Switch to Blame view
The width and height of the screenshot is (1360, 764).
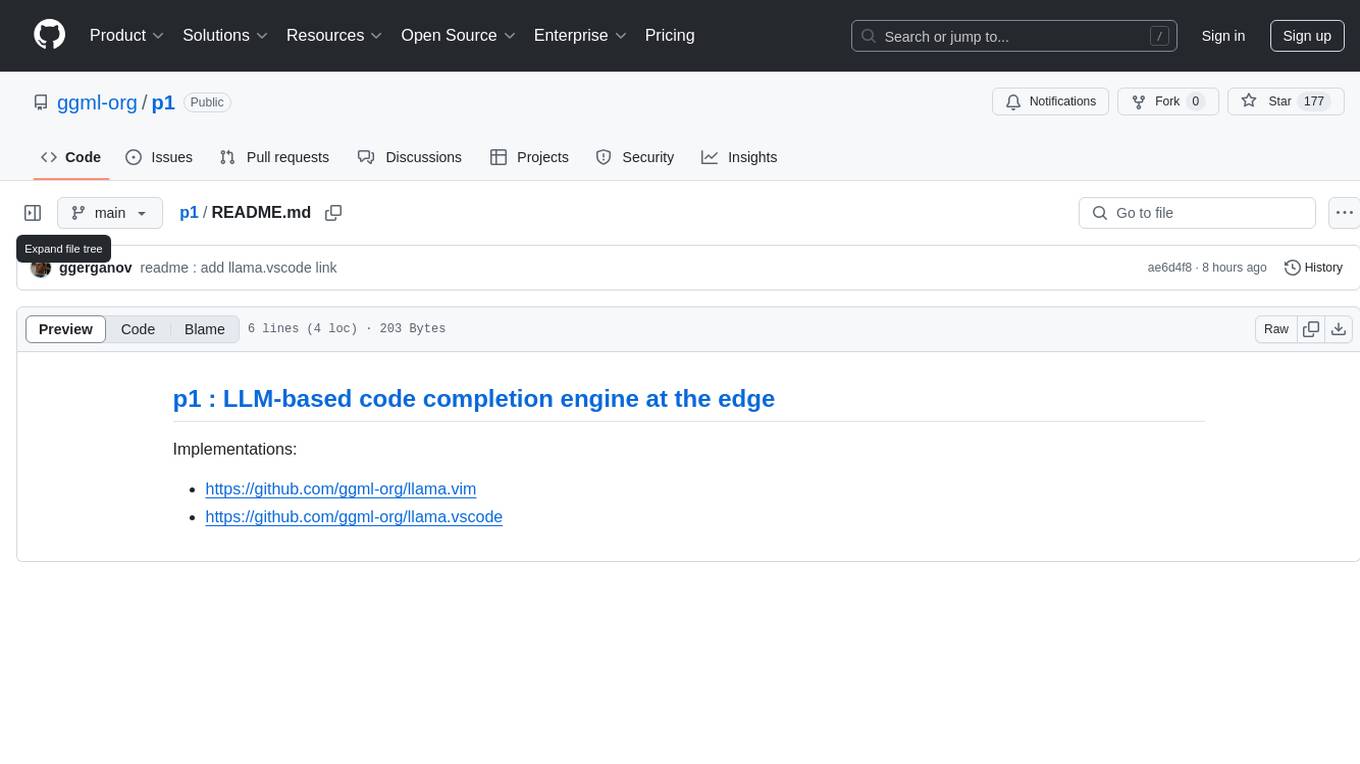pos(205,329)
